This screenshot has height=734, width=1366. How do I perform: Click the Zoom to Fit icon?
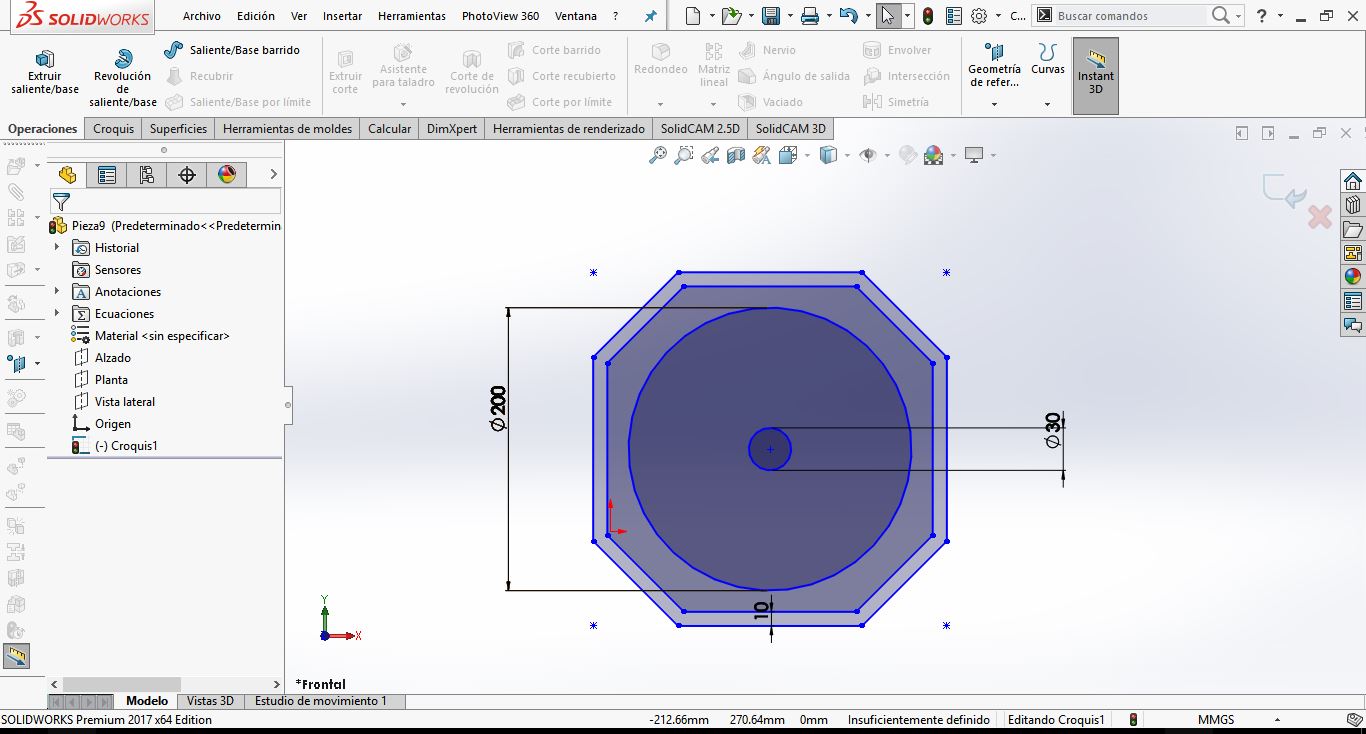click(658, 155)
